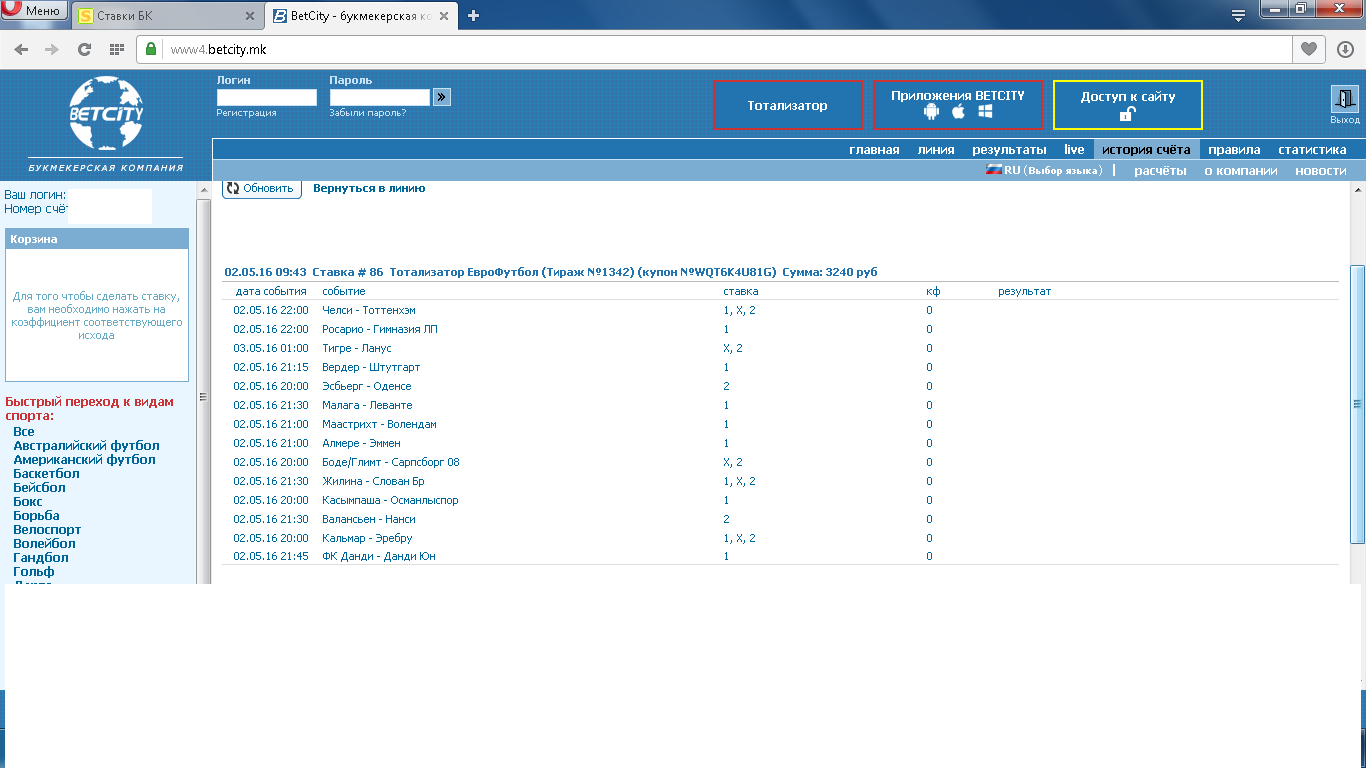The height and width of the screenshot is (768, 1366).
Task: Click the Apple app icon
Action: 958,111
